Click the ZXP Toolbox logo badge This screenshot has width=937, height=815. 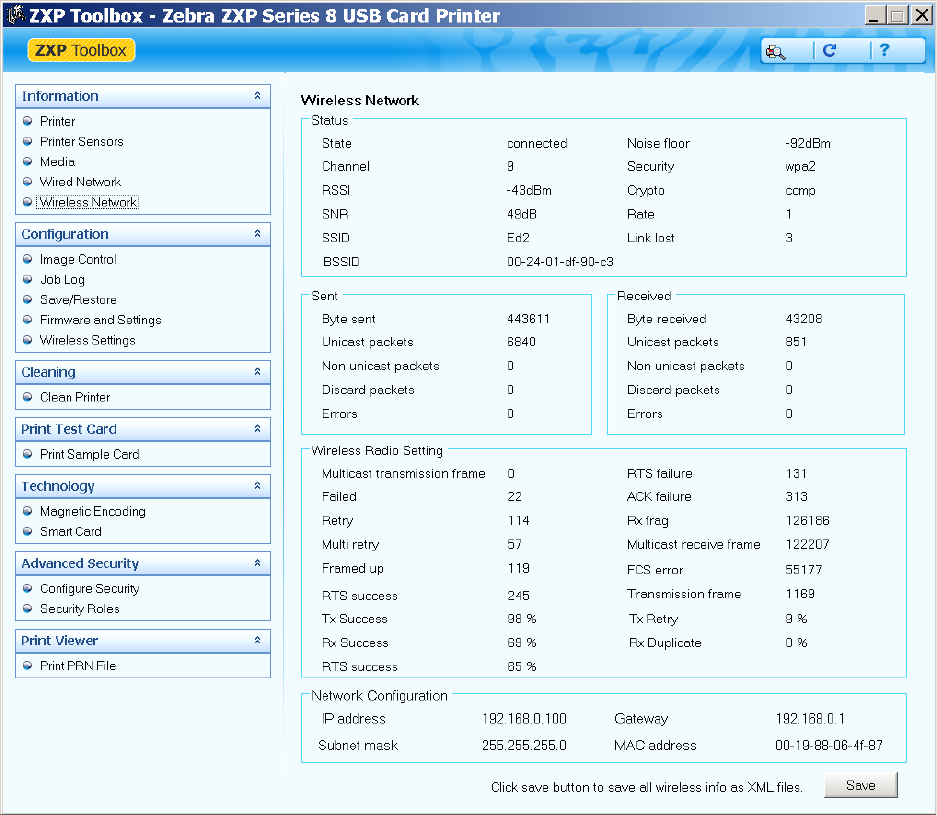(x=81, y=50)
